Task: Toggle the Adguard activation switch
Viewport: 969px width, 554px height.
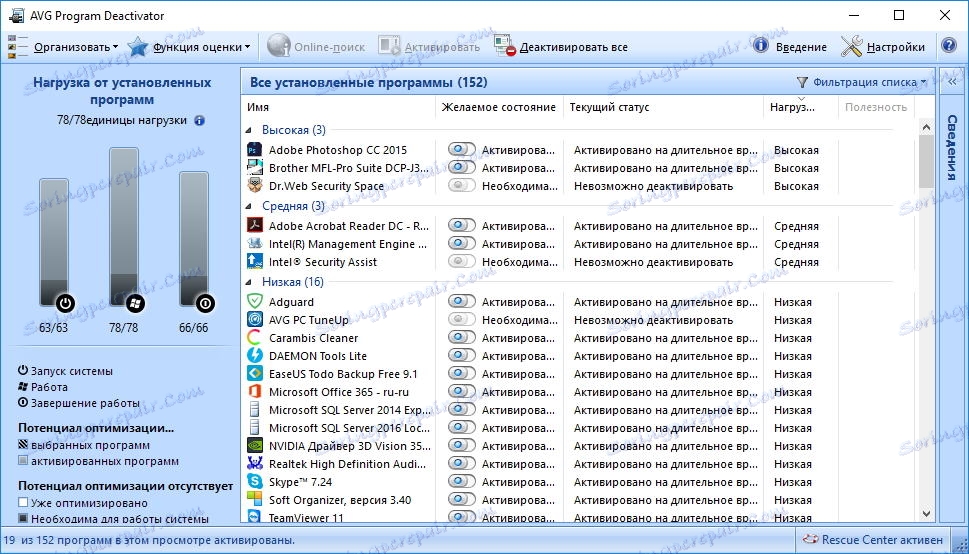Action: click(462, 302)
